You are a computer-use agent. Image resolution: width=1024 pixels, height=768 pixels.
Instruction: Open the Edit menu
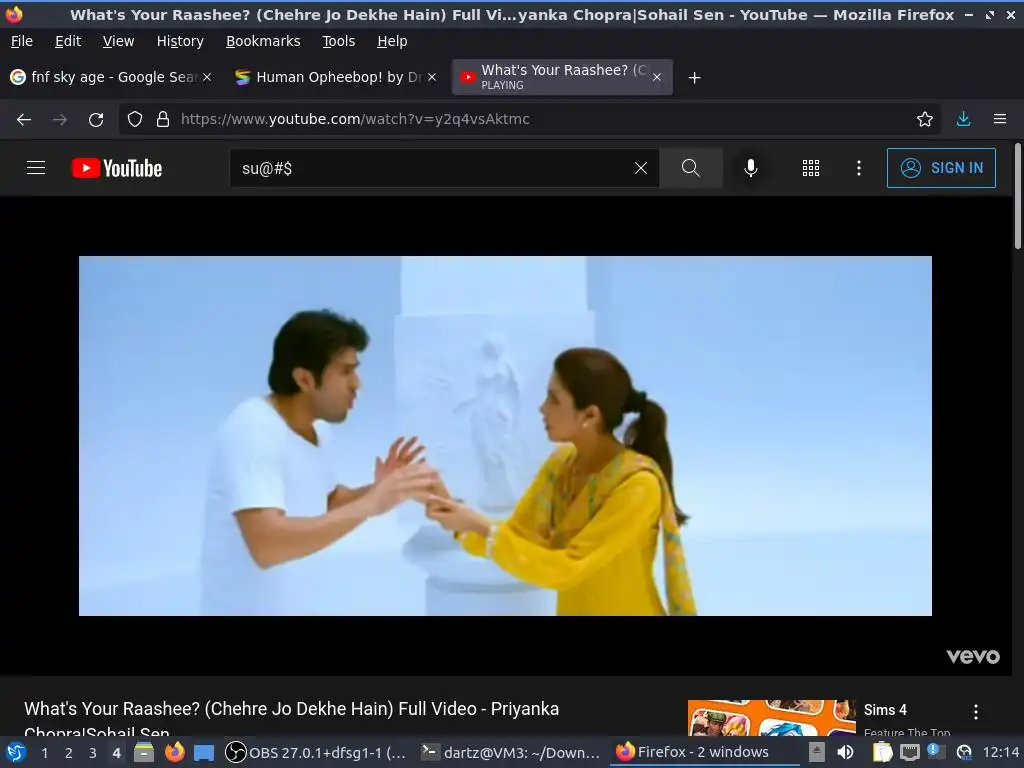point(68,41)
